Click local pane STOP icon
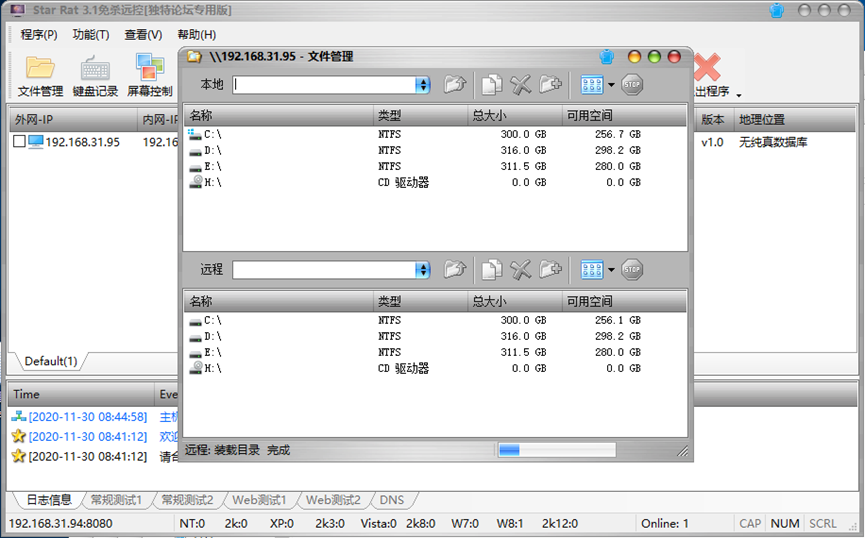The image size is (865, 538). [x=632, y=84]
